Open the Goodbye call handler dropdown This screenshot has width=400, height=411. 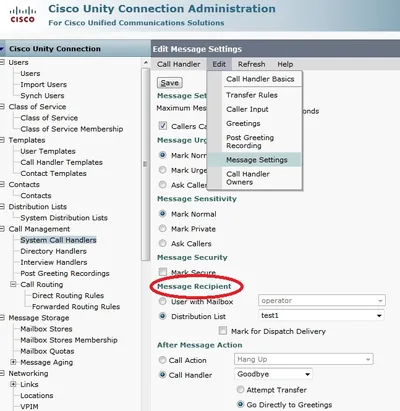coord(273,374)
